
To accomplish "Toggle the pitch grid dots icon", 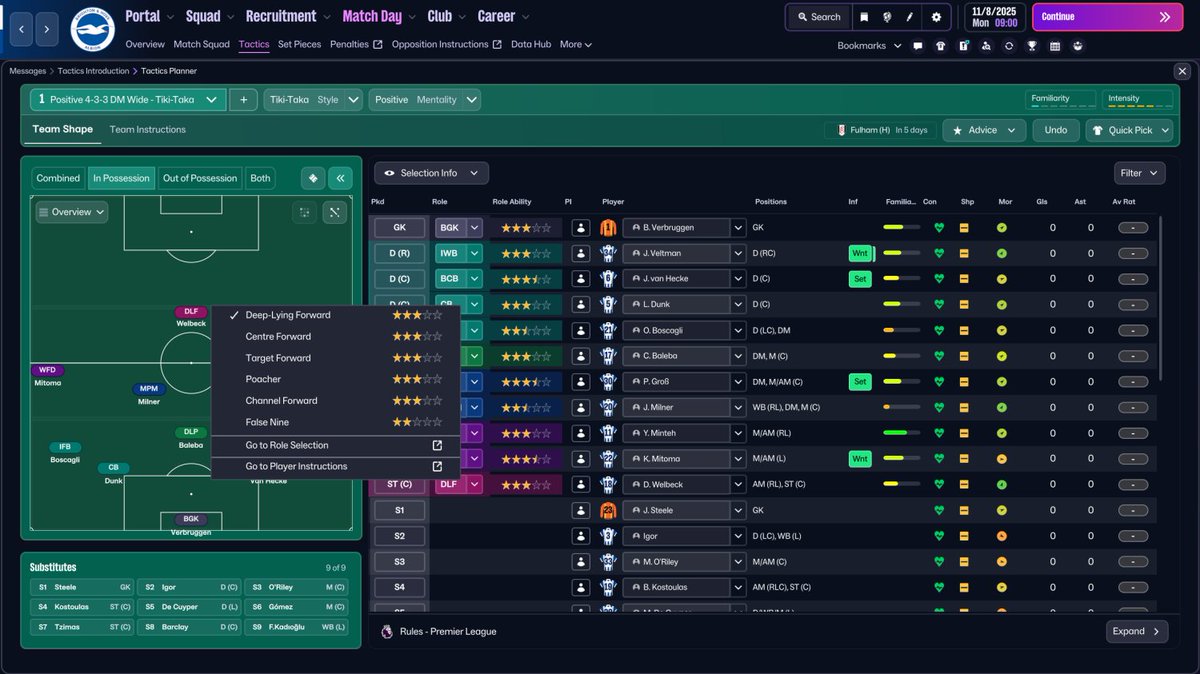I will click(x=304, y=212).
